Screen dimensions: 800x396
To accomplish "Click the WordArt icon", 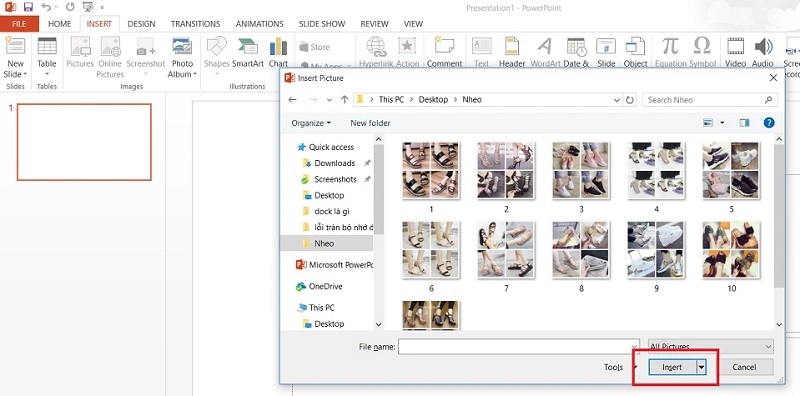I will (x=544, y=46).
